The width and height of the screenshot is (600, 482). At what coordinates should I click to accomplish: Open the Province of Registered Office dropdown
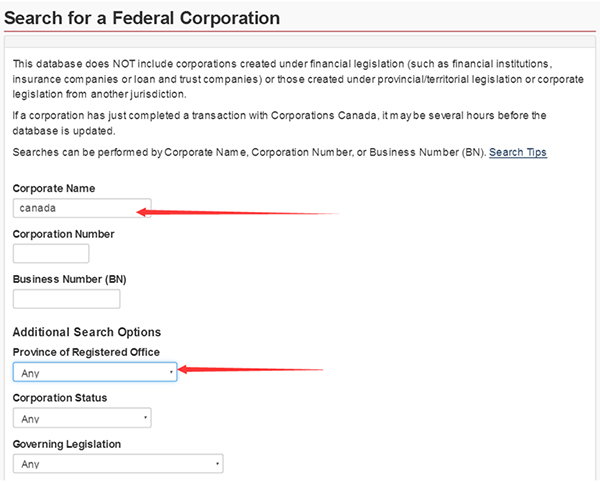click(x=95, y=372)
